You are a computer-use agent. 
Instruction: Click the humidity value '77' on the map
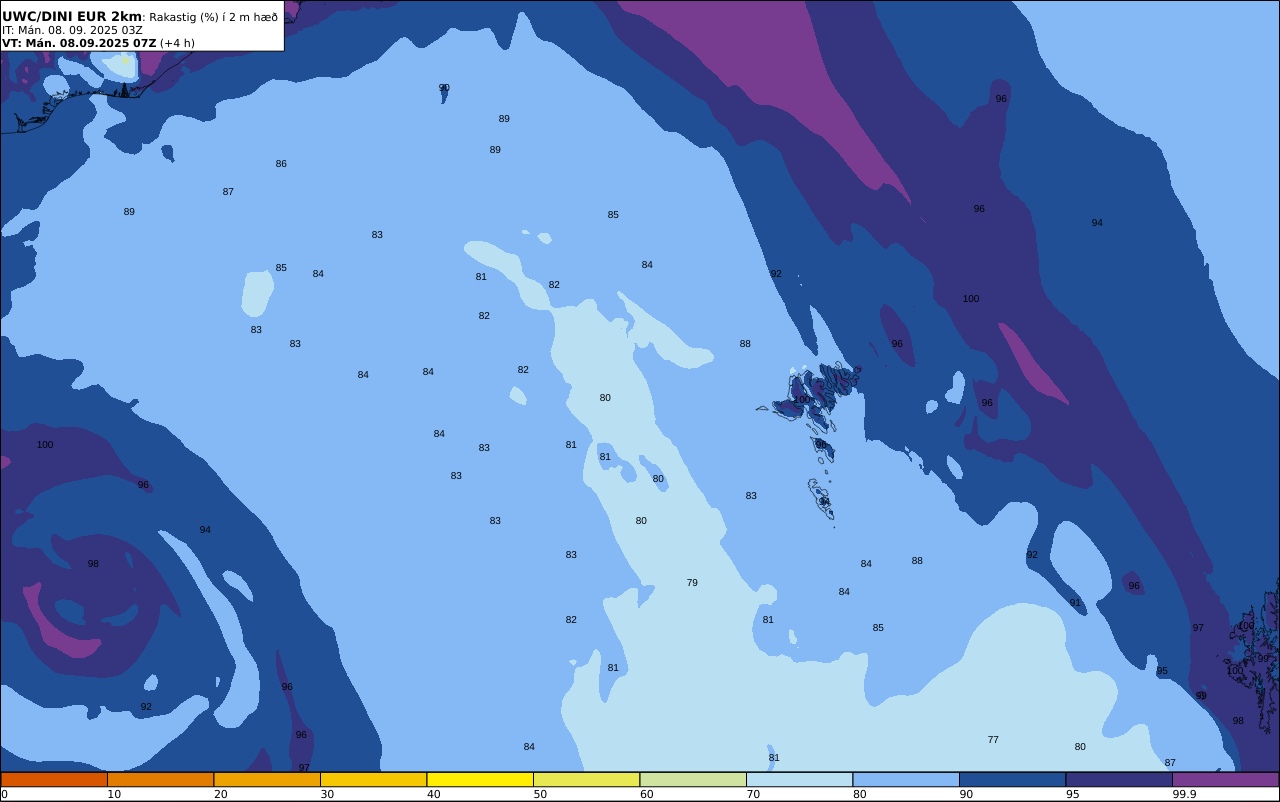993,740
